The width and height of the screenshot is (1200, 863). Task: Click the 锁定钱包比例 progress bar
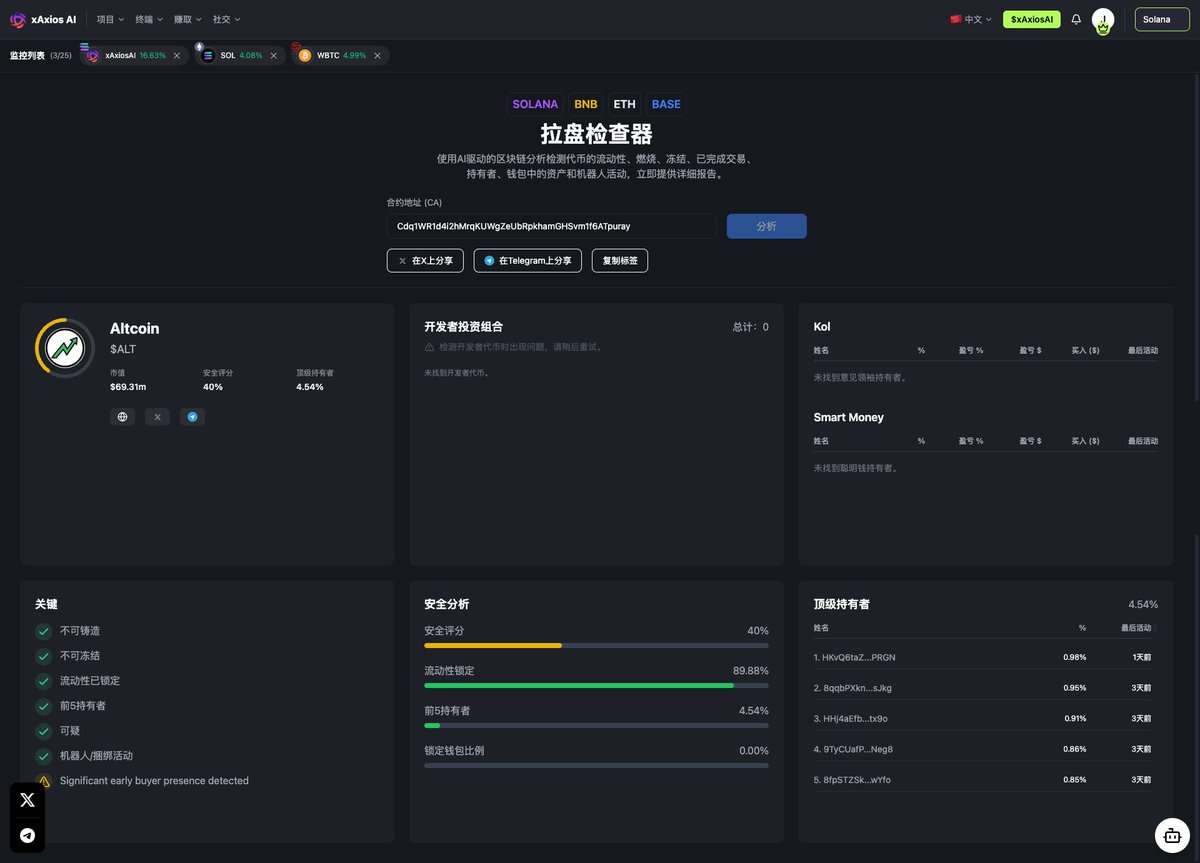click(596, 765)
